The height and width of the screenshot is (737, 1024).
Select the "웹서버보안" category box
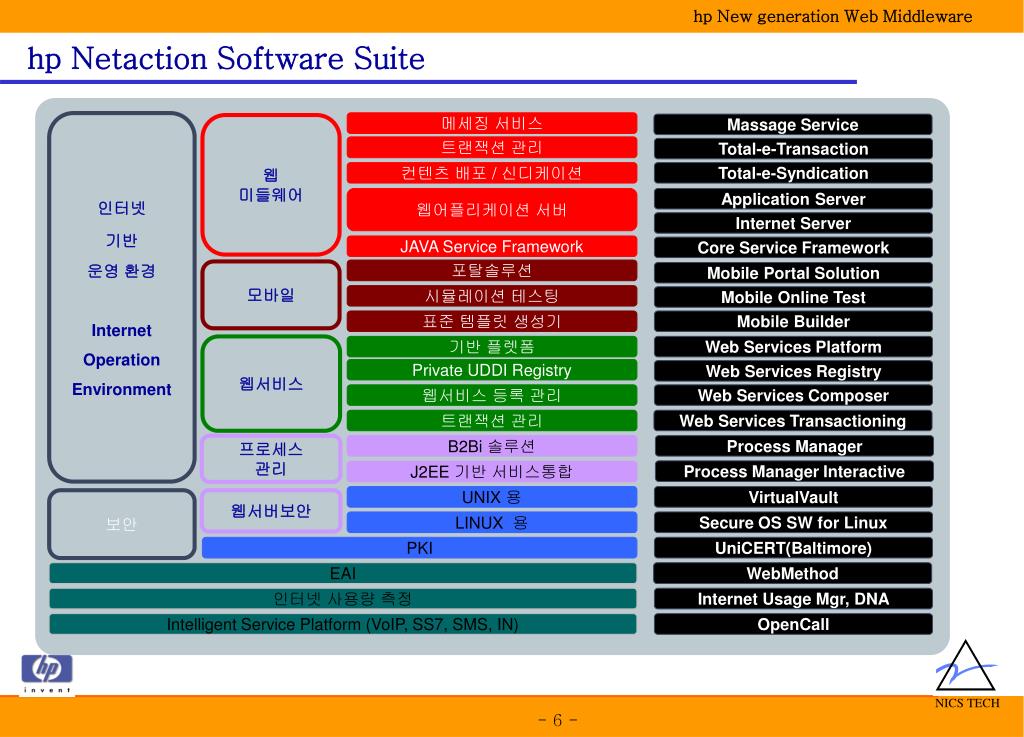point(271,510)
